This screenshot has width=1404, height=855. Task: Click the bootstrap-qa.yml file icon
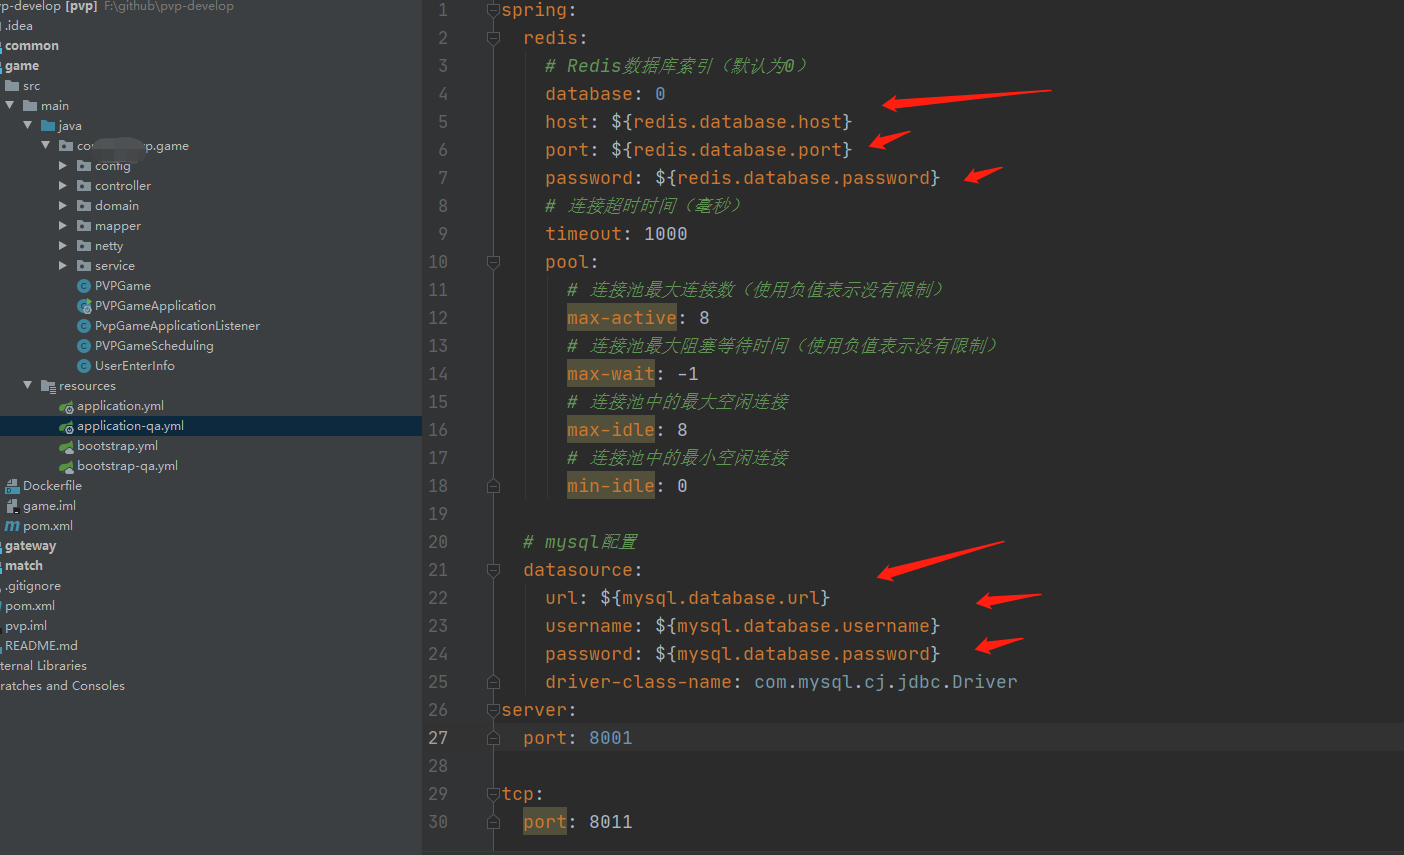point(66,466)
